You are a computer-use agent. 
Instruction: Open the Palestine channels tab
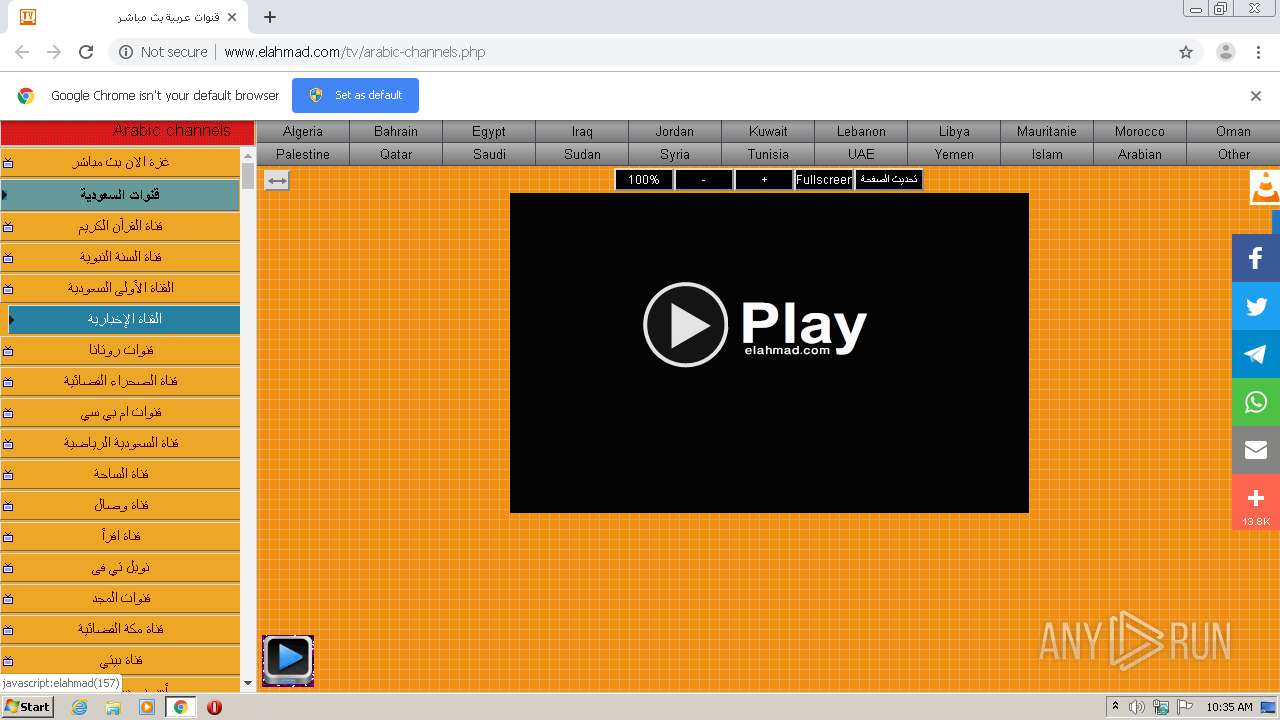[303, 154]
